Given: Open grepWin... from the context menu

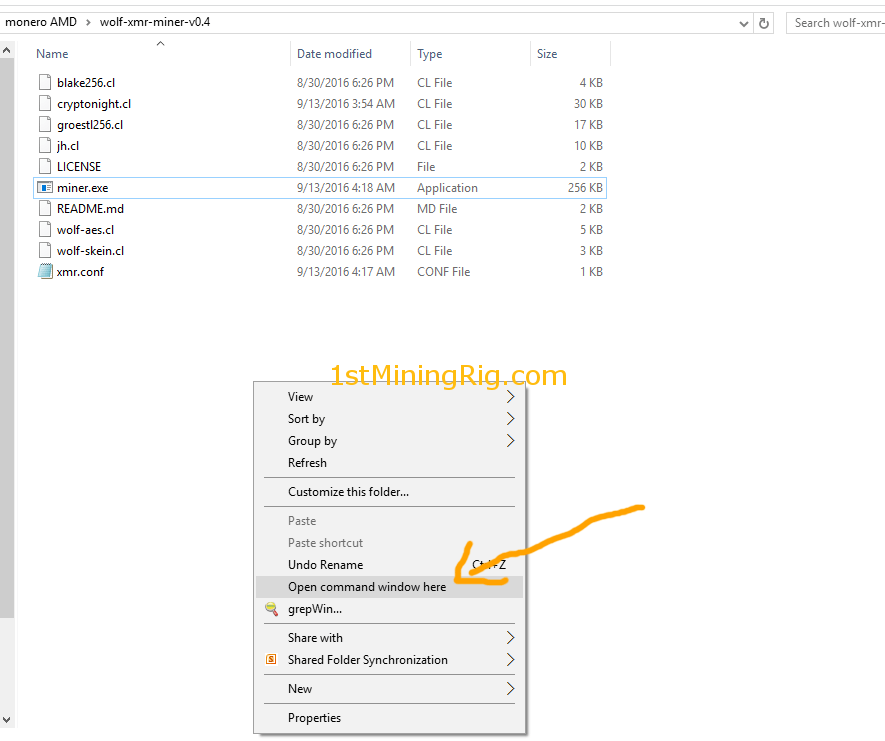Looking at the screenshot, I should pyautogui.click(x=389, y=609).
